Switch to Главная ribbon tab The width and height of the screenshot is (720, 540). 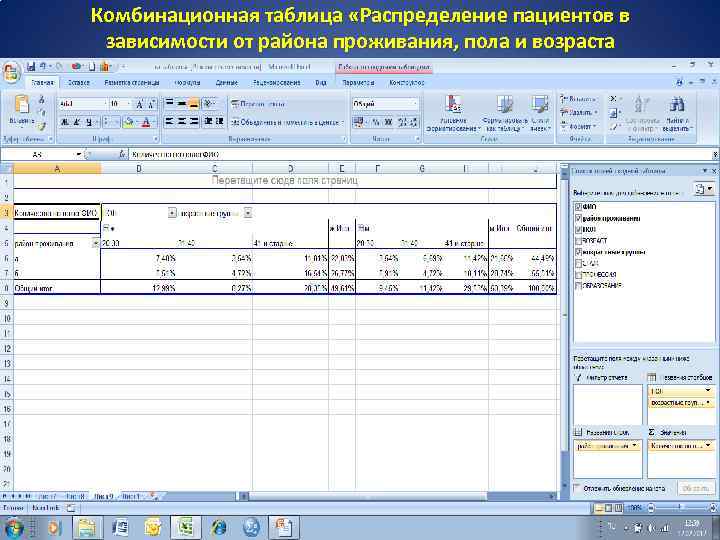pos(43,83)
